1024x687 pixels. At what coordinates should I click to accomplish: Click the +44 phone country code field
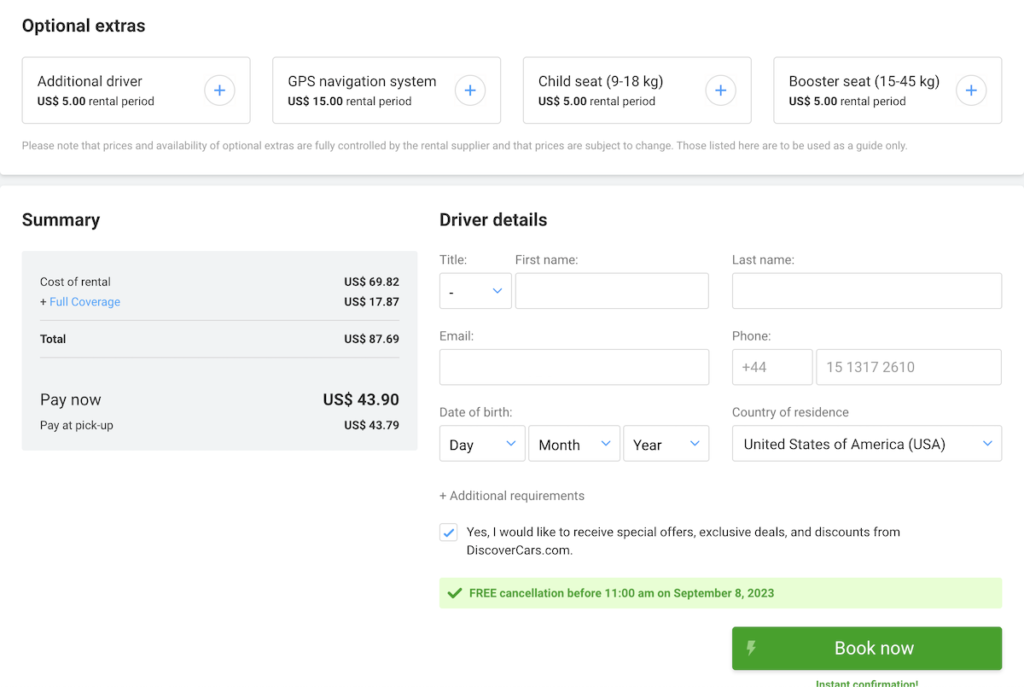click(x=772, y=367)
